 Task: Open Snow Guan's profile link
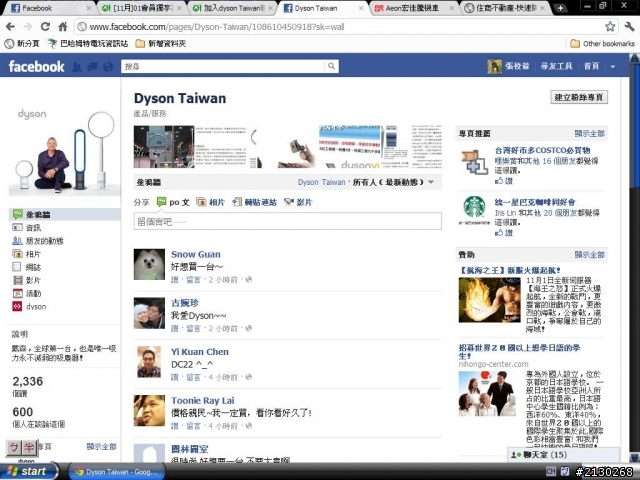[x=196, y=254]
